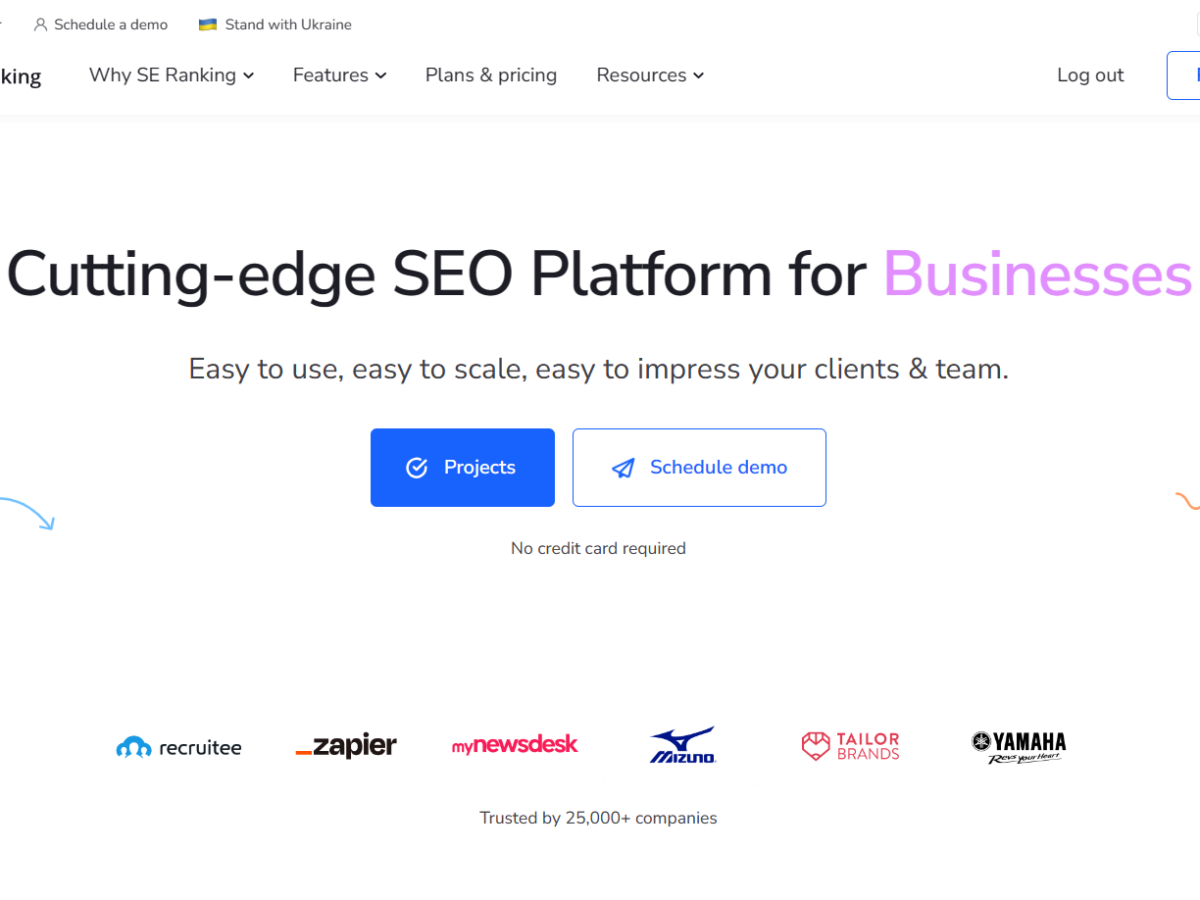Open the Plans & pricing page
Image resolution: width=1200 pixels, height=900 pixels.
point(490,75)
